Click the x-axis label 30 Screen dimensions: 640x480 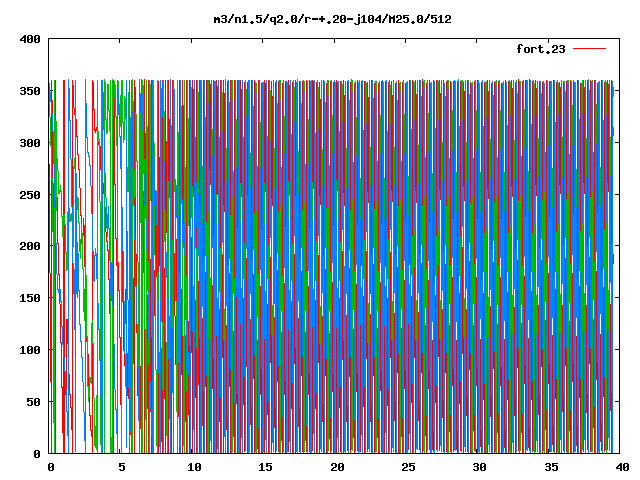click(480, 467)
